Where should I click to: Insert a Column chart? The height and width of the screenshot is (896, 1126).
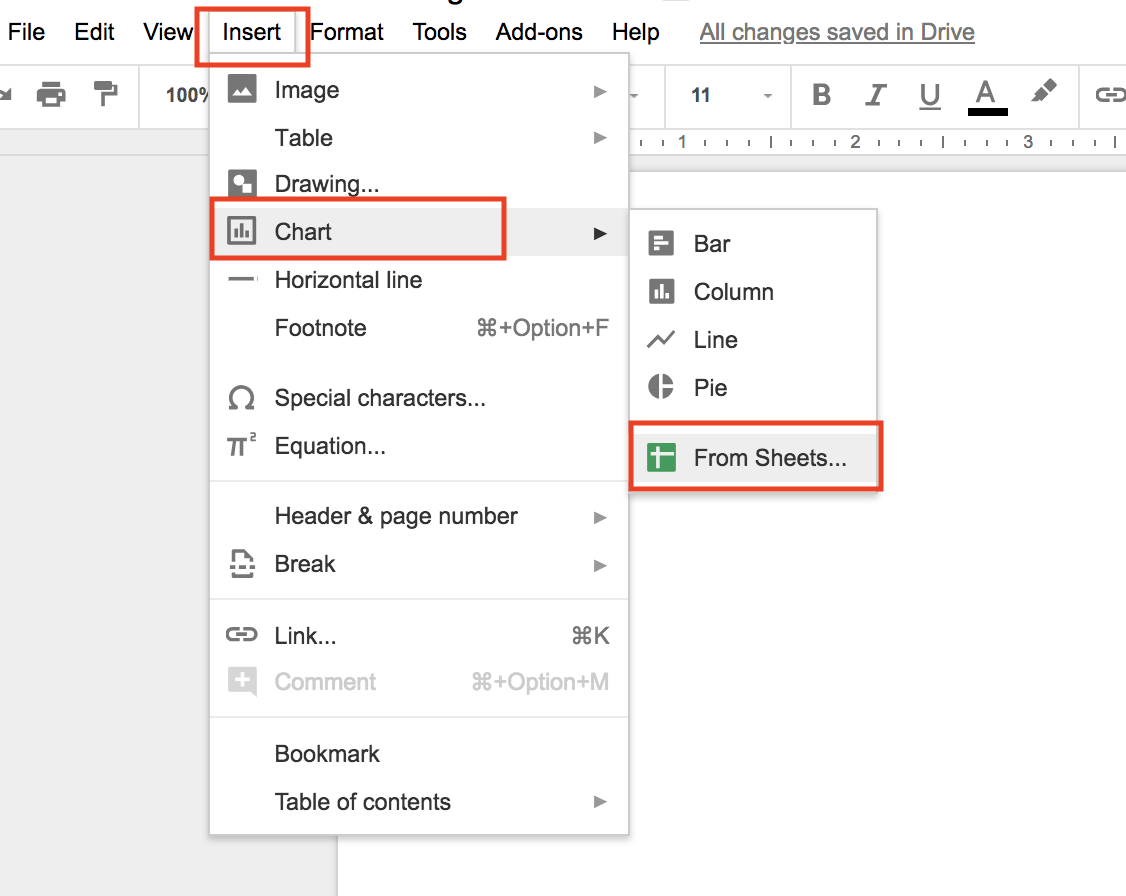click(733, 291)
